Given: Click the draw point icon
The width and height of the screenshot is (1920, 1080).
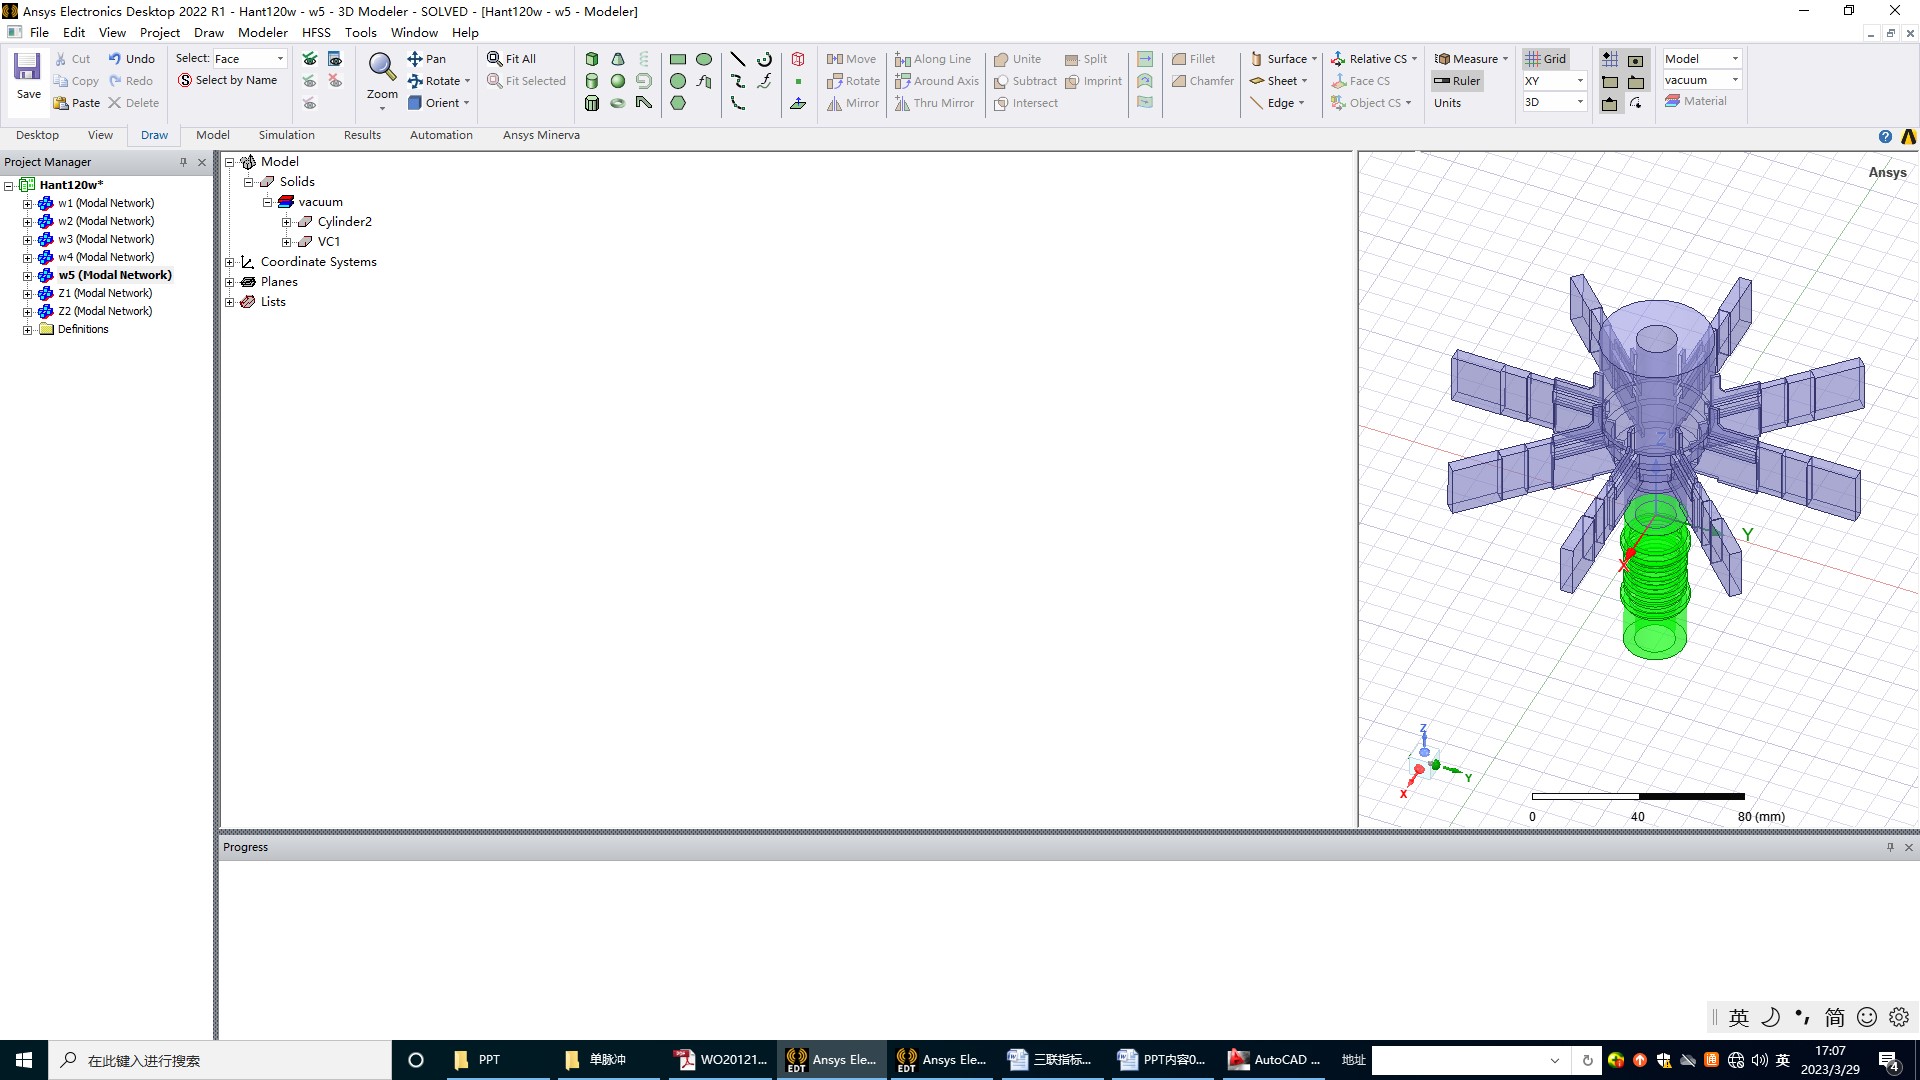Looking at the screenshot, I should pyautogui.click(x=798, y=81).
